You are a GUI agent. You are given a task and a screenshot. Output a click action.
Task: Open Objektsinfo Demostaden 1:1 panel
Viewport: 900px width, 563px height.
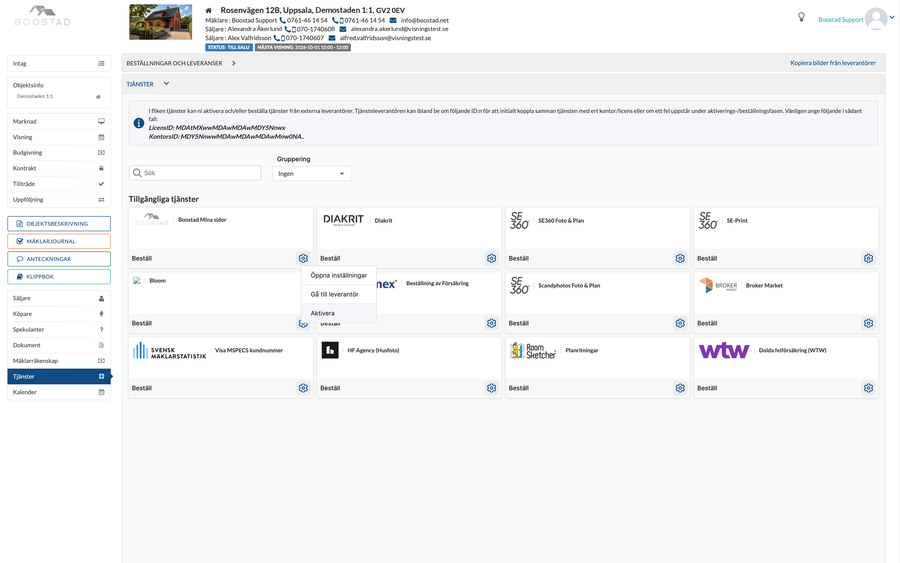(59, 92)
